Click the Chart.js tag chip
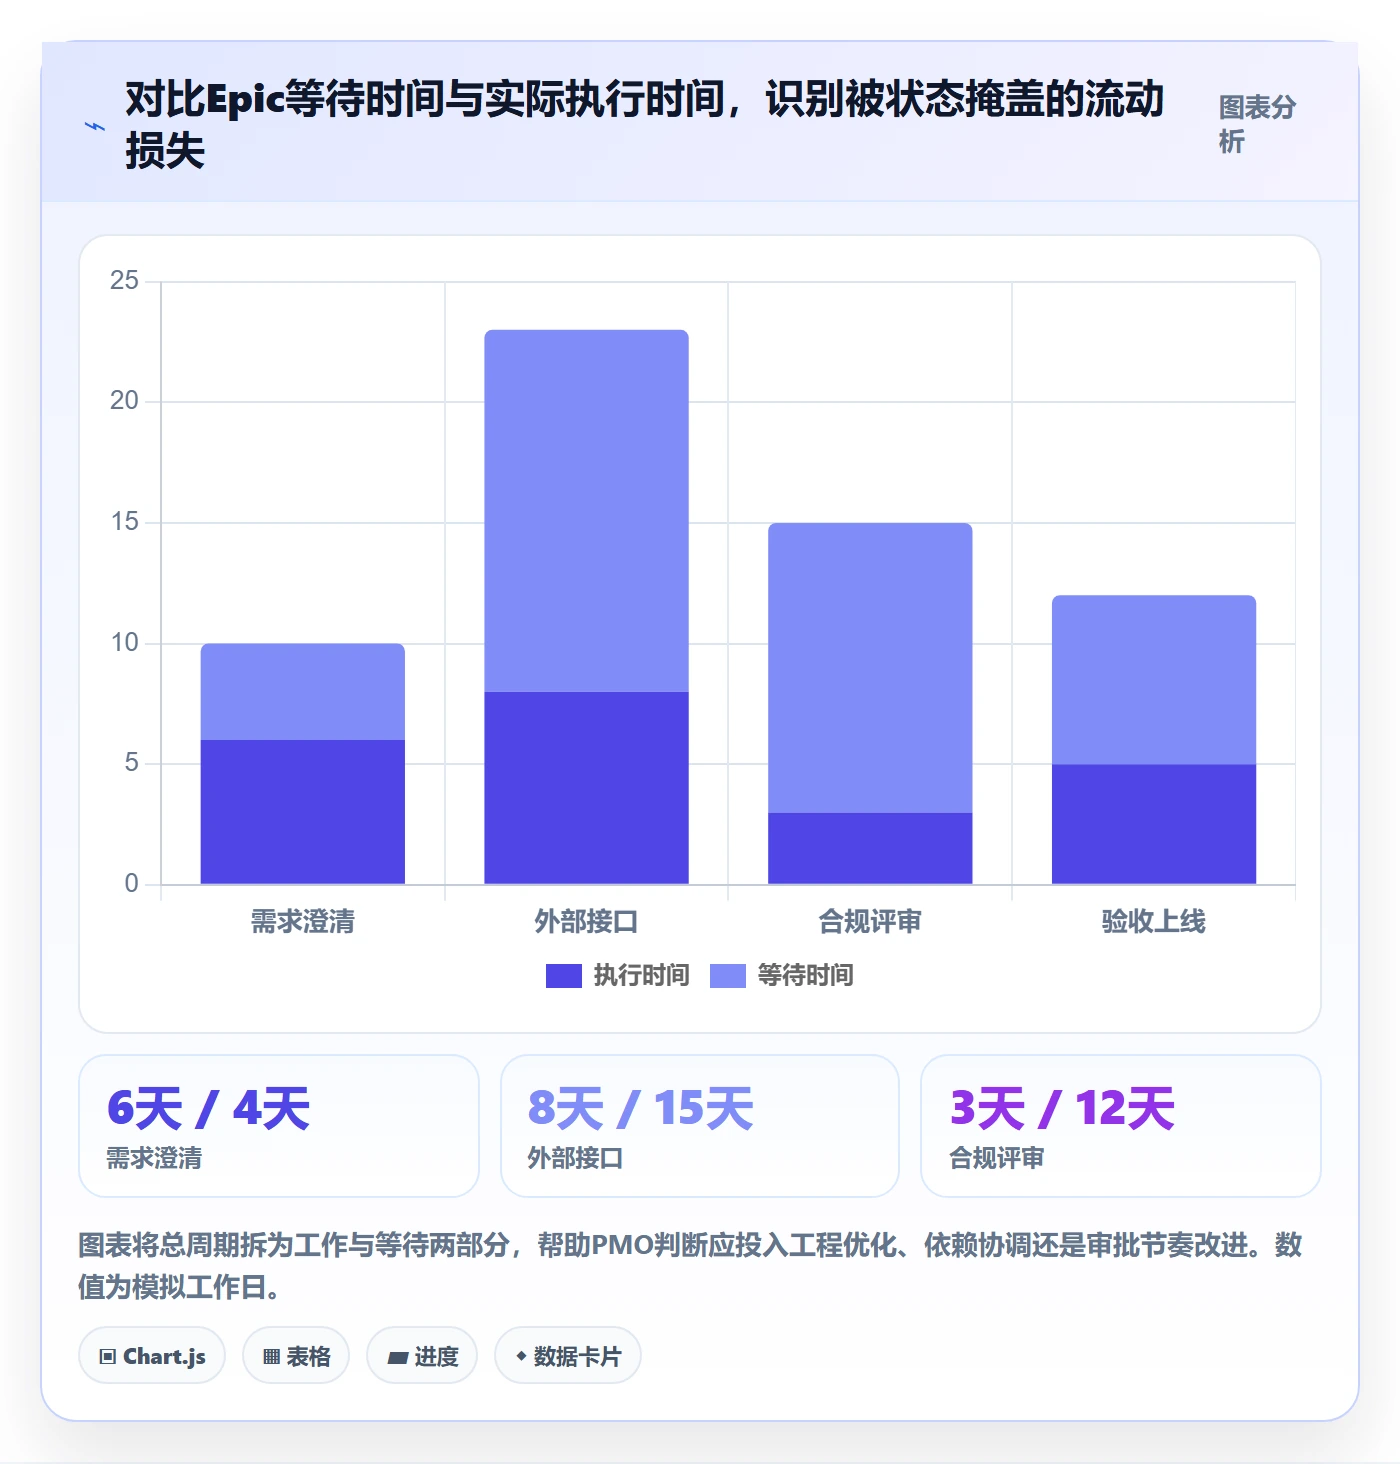The image size is (1400, 1464). [x=152, y=1356]
